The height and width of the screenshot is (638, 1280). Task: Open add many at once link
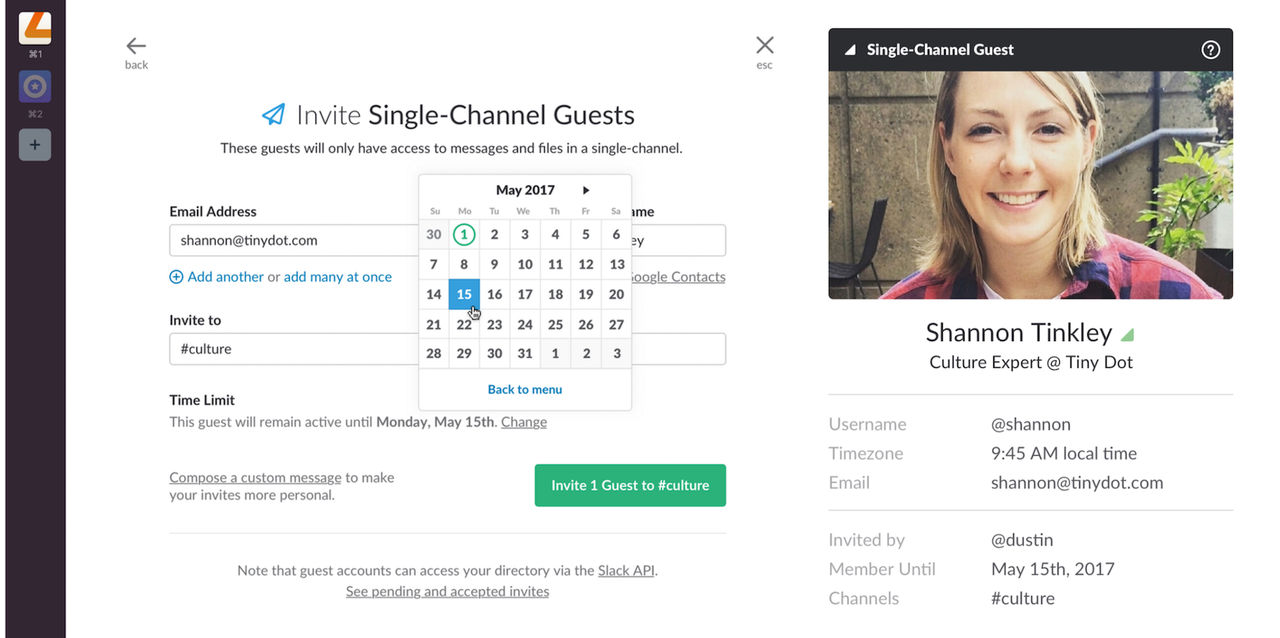point(338,277)
